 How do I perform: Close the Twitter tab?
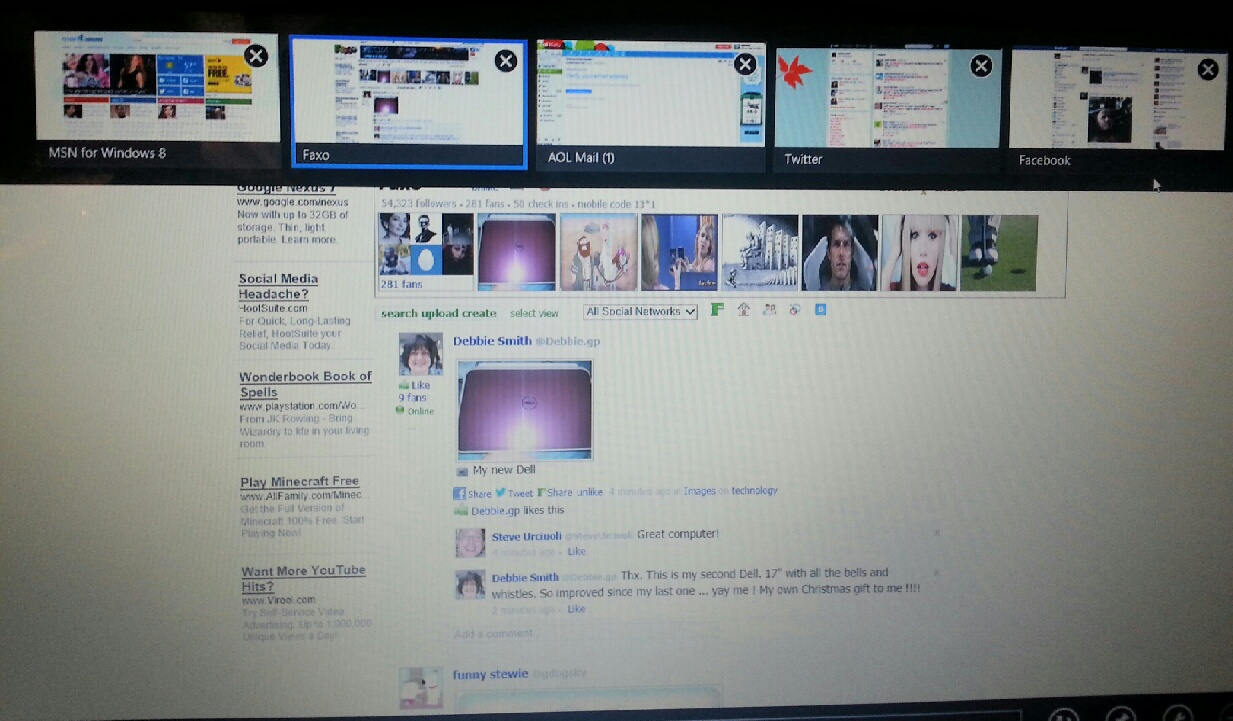(981, 66)
